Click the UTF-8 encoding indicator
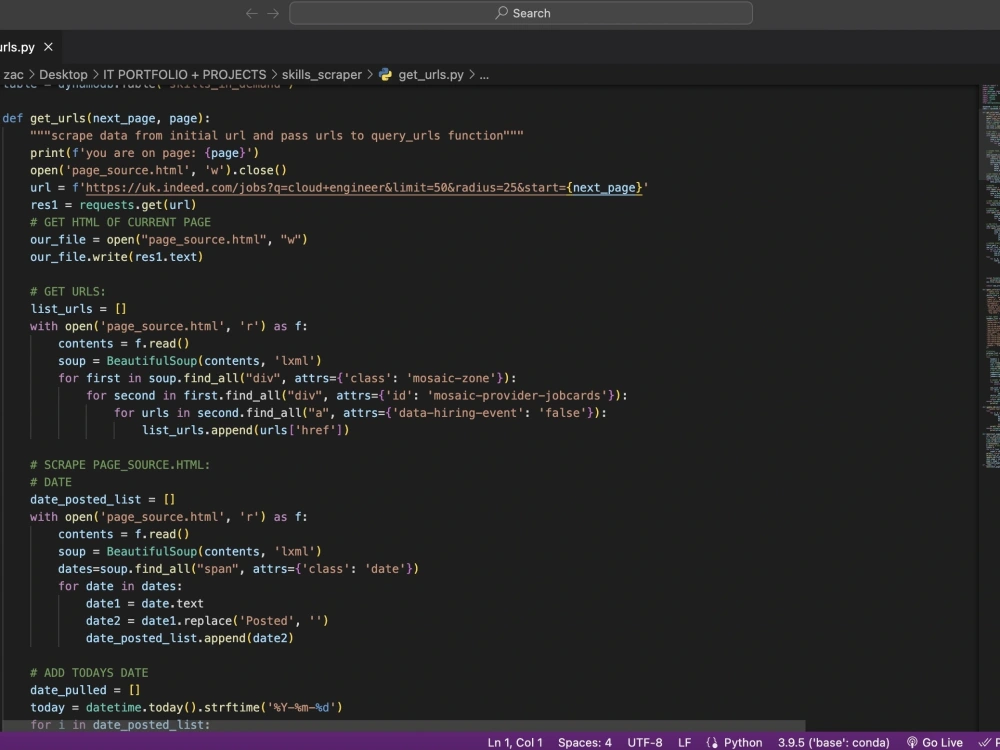The width and height of the screenshot is (1000, 750). (644, 742)
